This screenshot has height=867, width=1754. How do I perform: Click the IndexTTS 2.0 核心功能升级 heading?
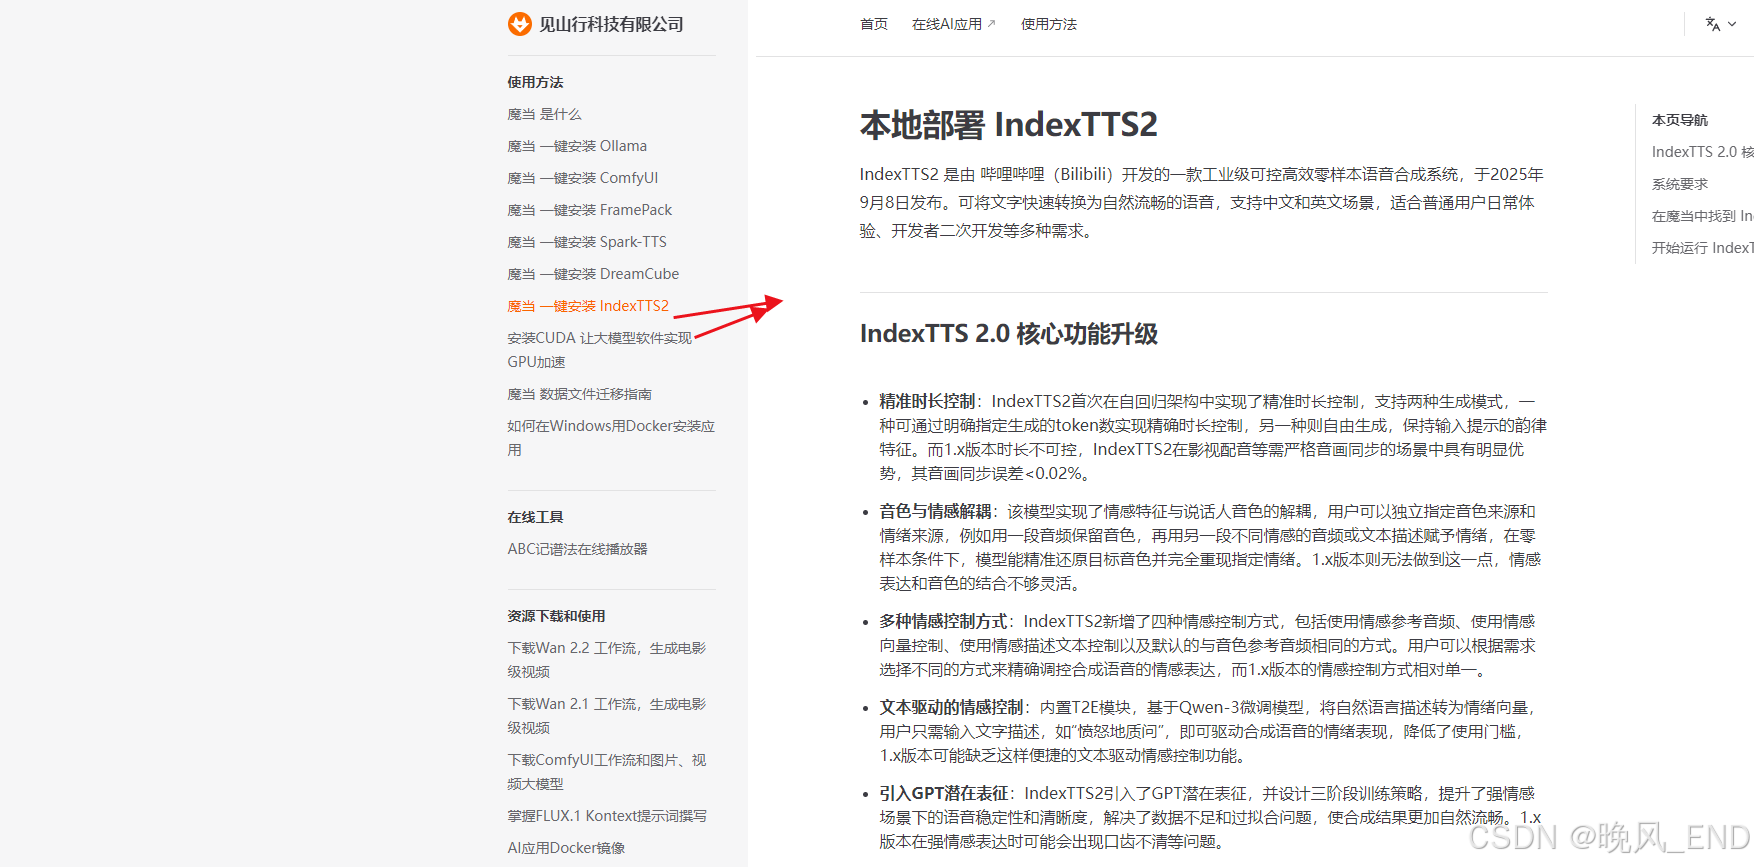[x=1009, y=334]
